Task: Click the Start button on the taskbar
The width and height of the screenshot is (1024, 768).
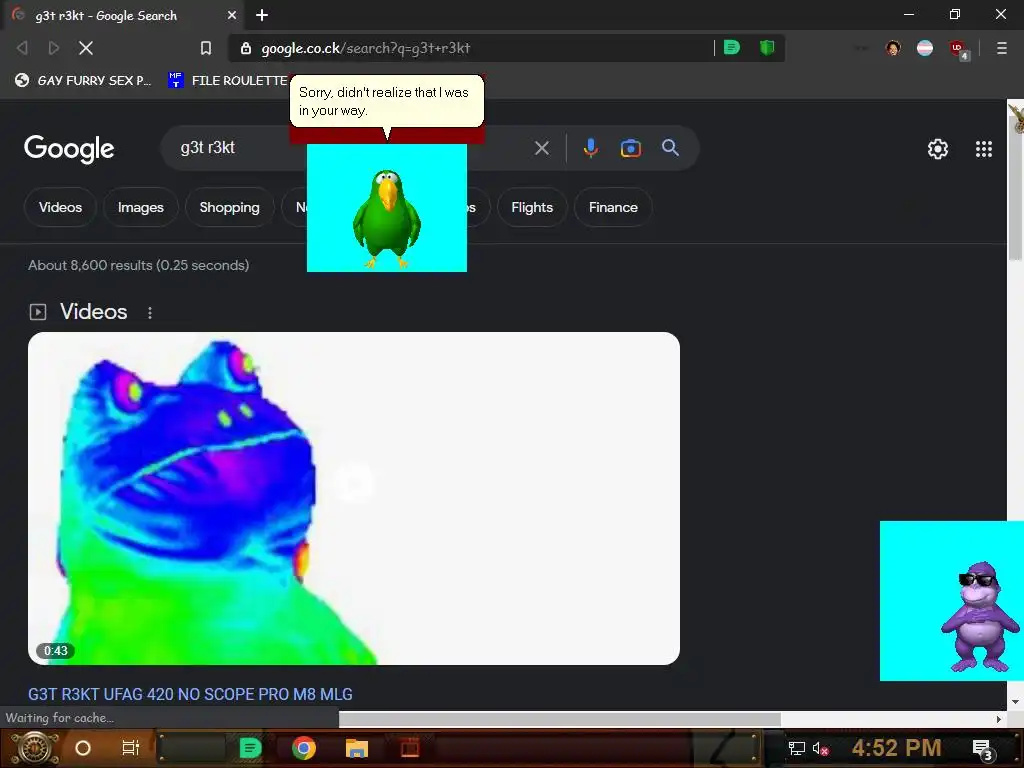Action: [35, 748]
